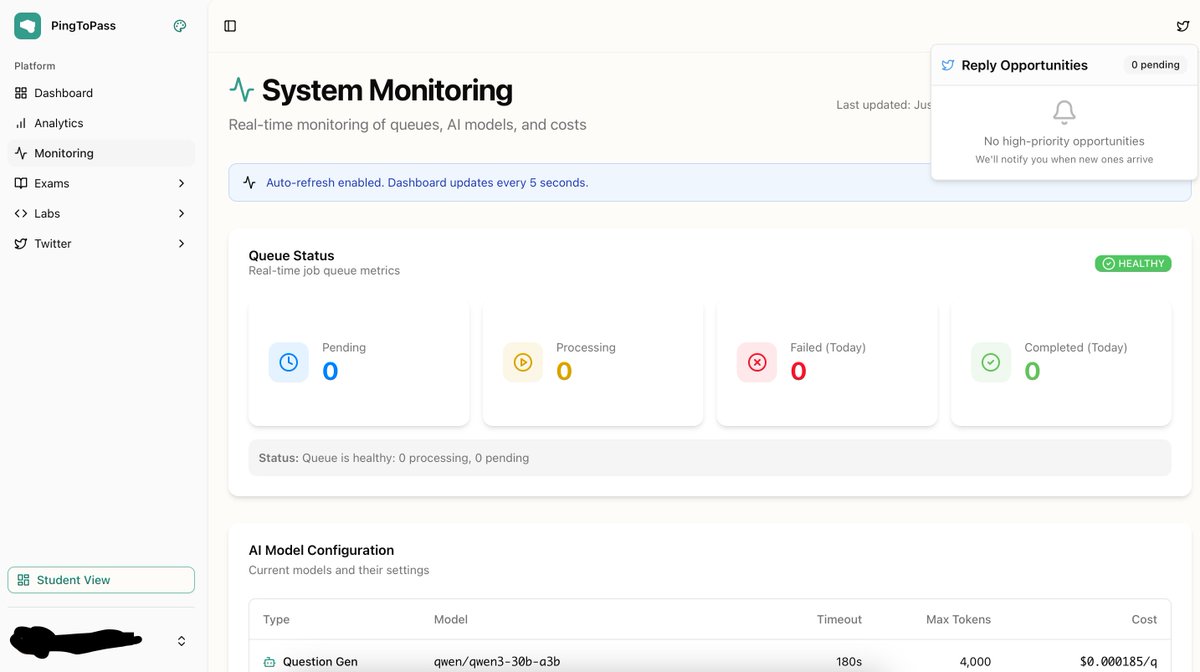Click the Question Gen robot icon
1200x672 pixels.
(269, 662)
